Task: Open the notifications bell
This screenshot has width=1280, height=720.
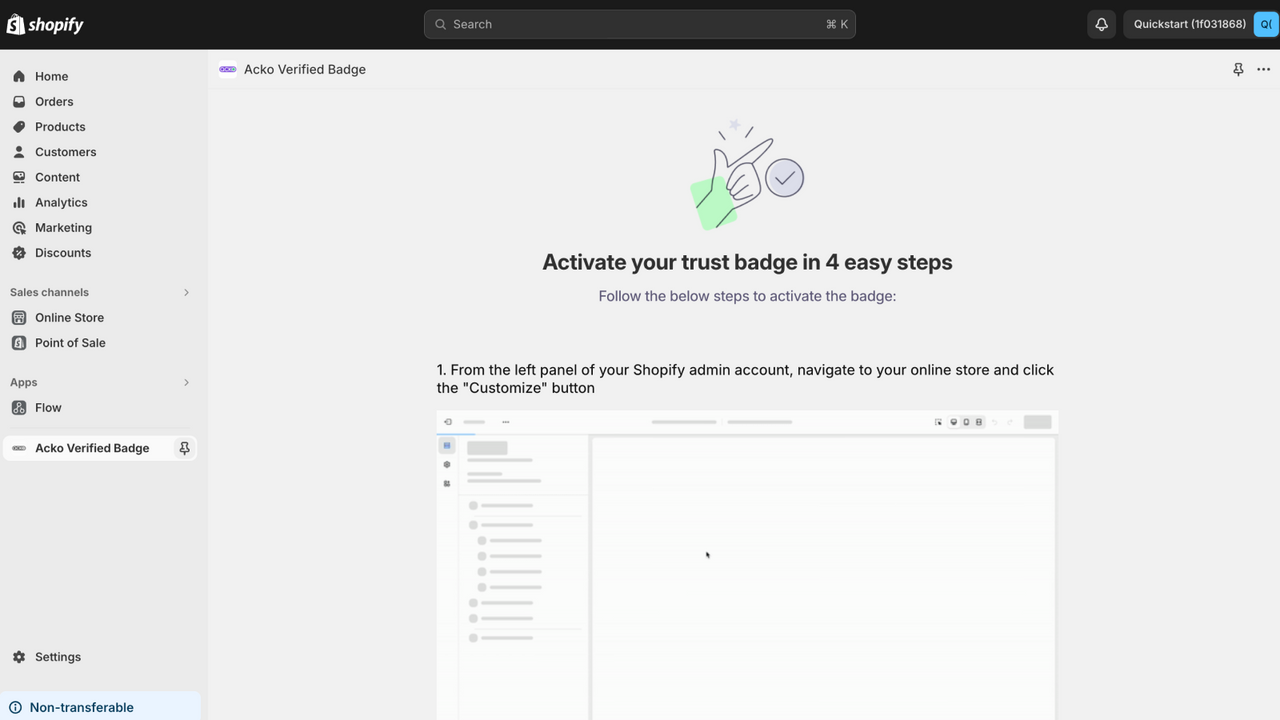Action: [x=1101, y=24]
